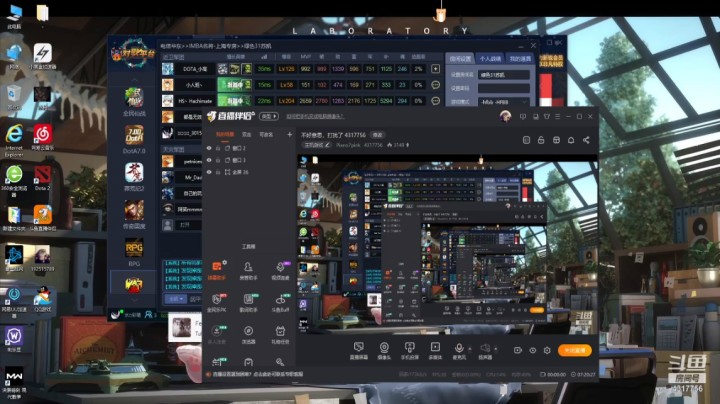This screenshot has height=404, width=720.
Task: Add webcam source in bottom toolbar
Action: coord(384,350)
